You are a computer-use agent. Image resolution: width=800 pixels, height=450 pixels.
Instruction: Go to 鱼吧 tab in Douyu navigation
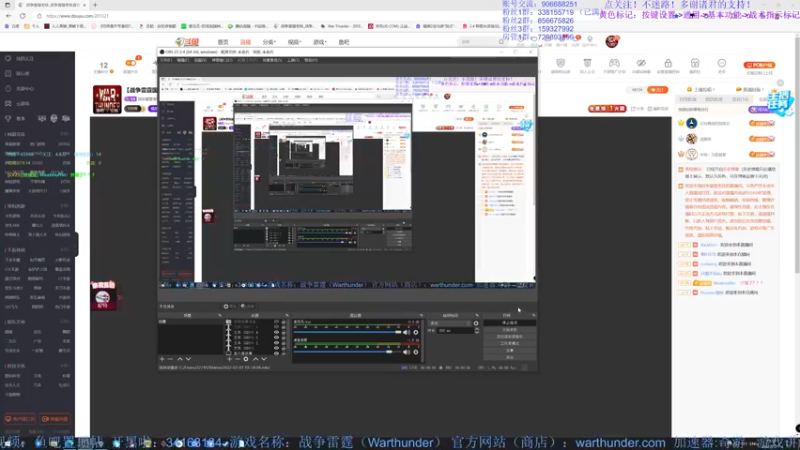[x=344, y=42]
